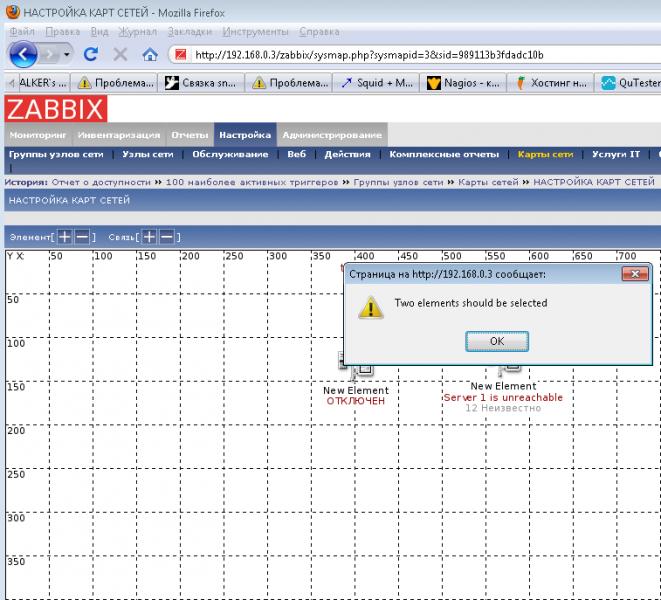Switch to the Хостинг н... tab
Viewport: 661px width, 600px height.
[550, 83]
